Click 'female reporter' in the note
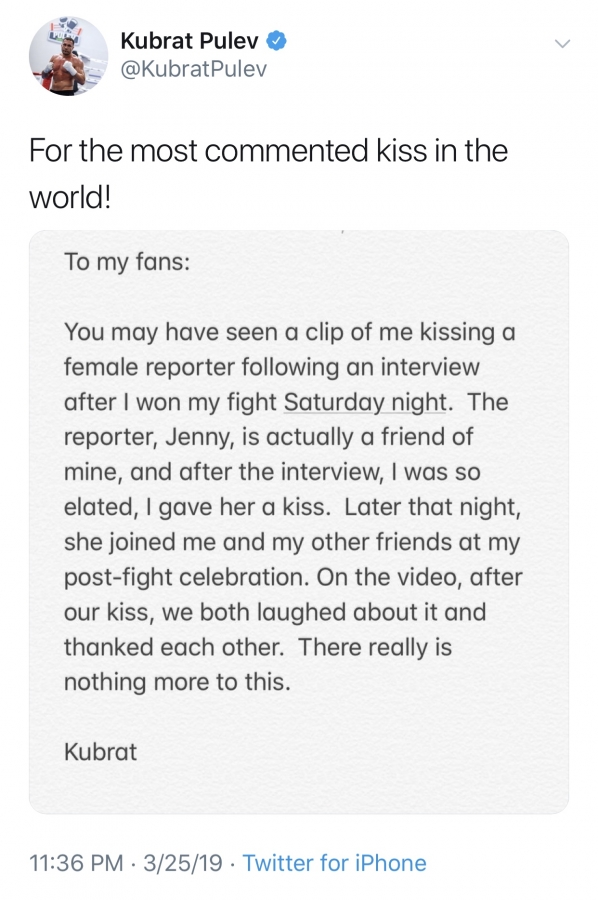 coord(149,367)
